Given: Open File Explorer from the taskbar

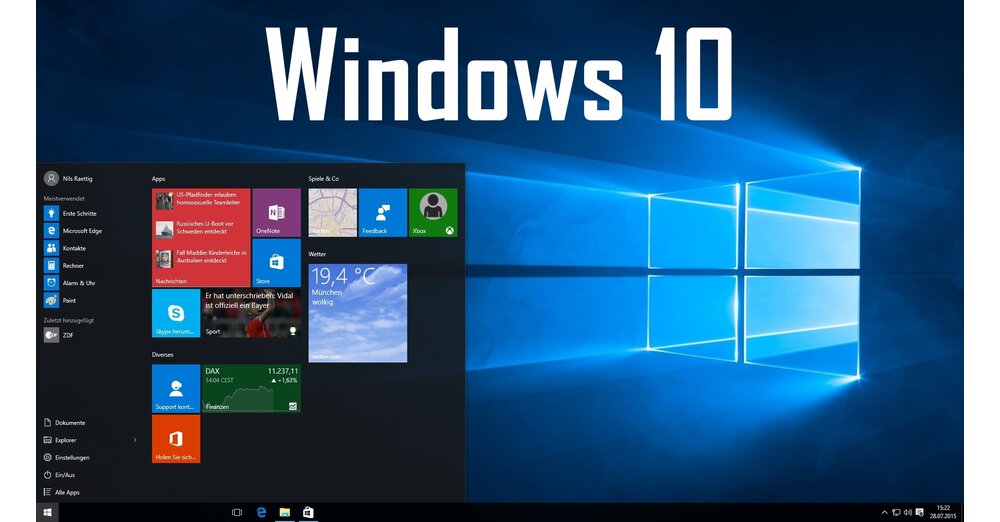Looking at the screenshot, I should 284,512.
